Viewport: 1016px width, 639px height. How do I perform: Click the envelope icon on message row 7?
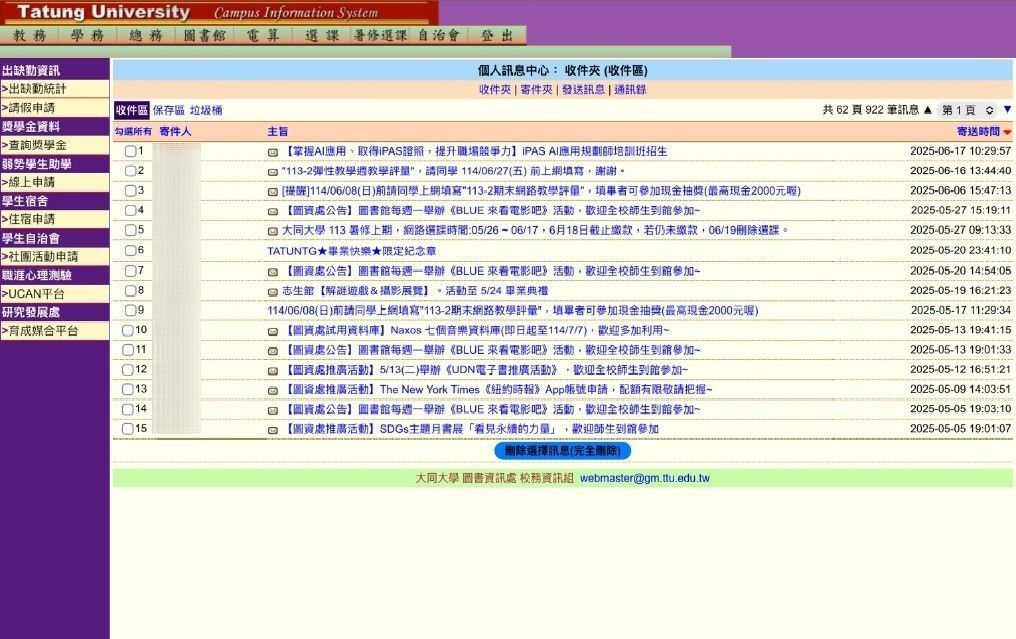273,272
